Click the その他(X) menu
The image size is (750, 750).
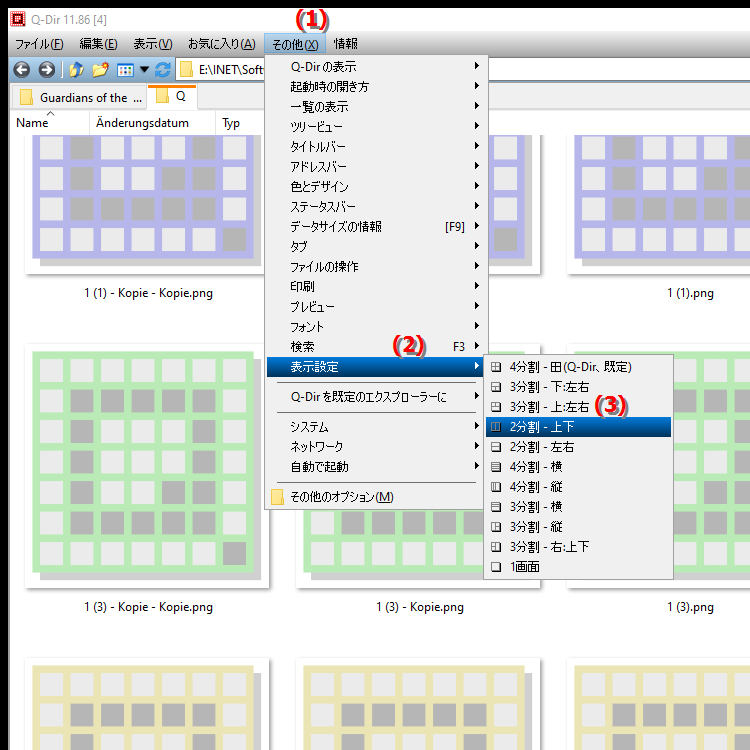295,44
